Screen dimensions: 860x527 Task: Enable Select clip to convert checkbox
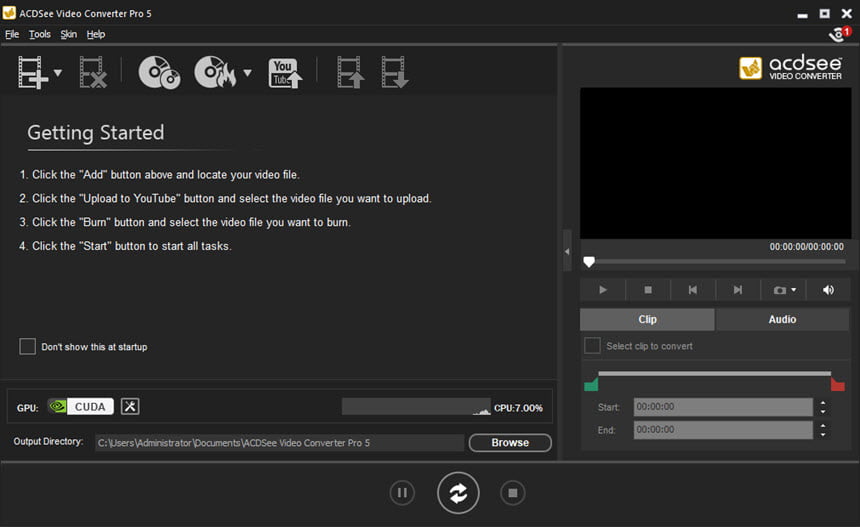592,345
